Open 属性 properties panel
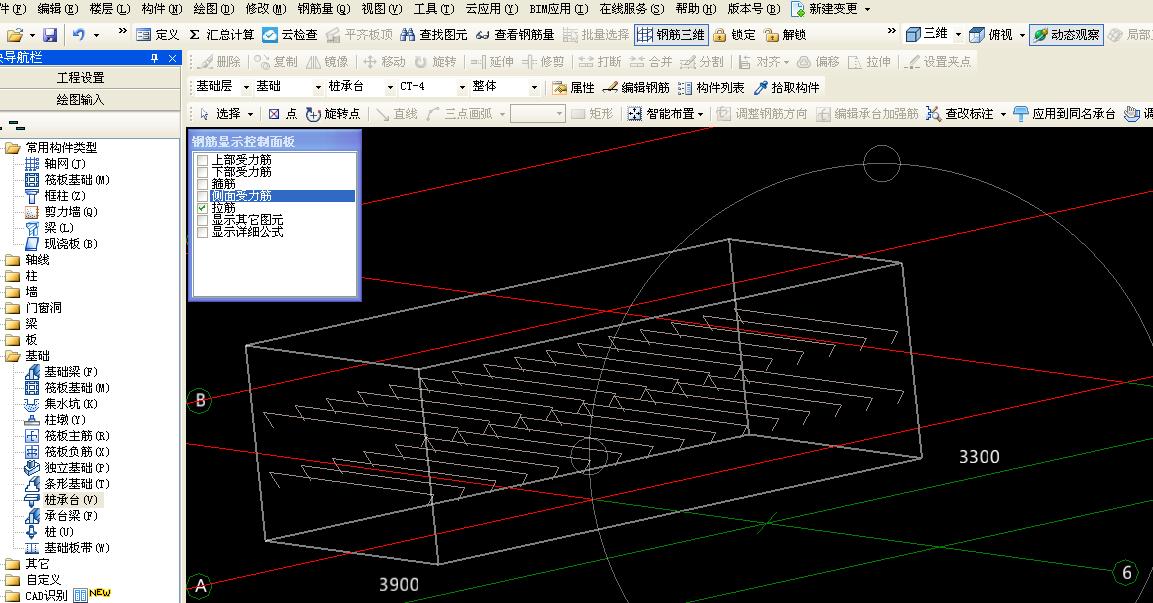 point(574,88)
